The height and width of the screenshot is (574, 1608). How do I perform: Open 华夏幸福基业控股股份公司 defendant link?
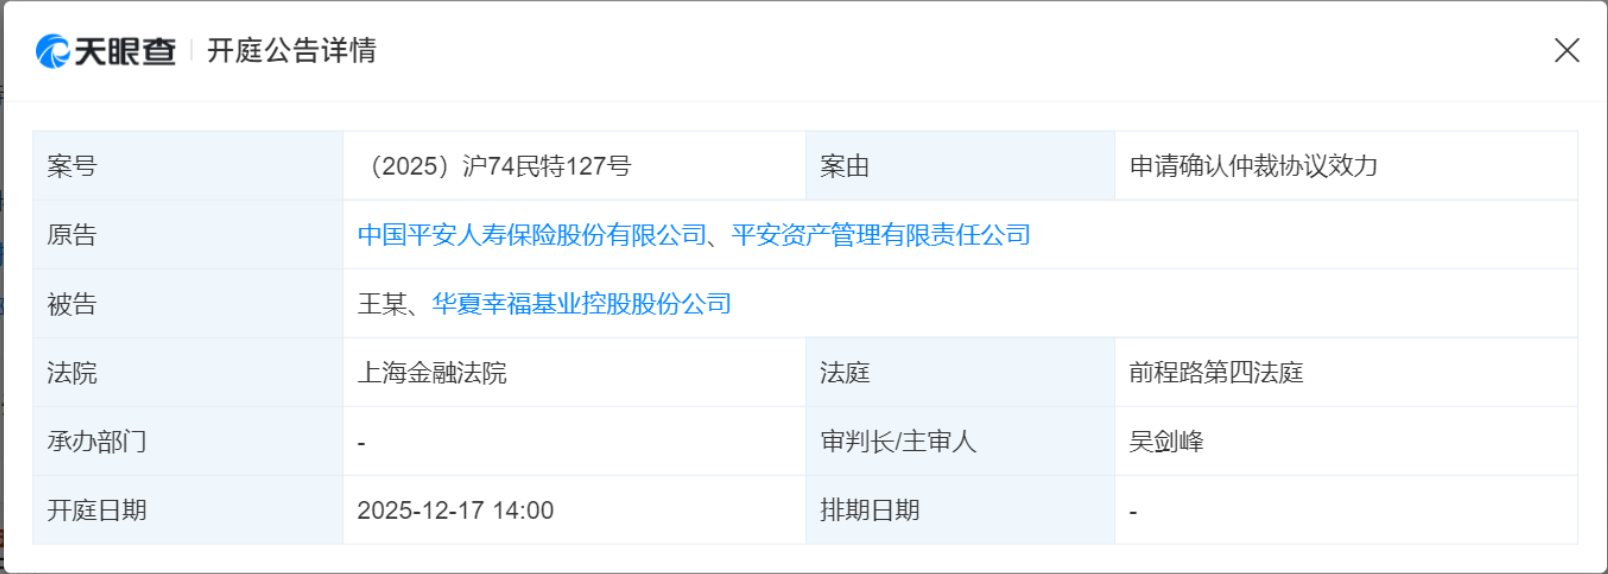pyautogui.click(x=581, y=304)
